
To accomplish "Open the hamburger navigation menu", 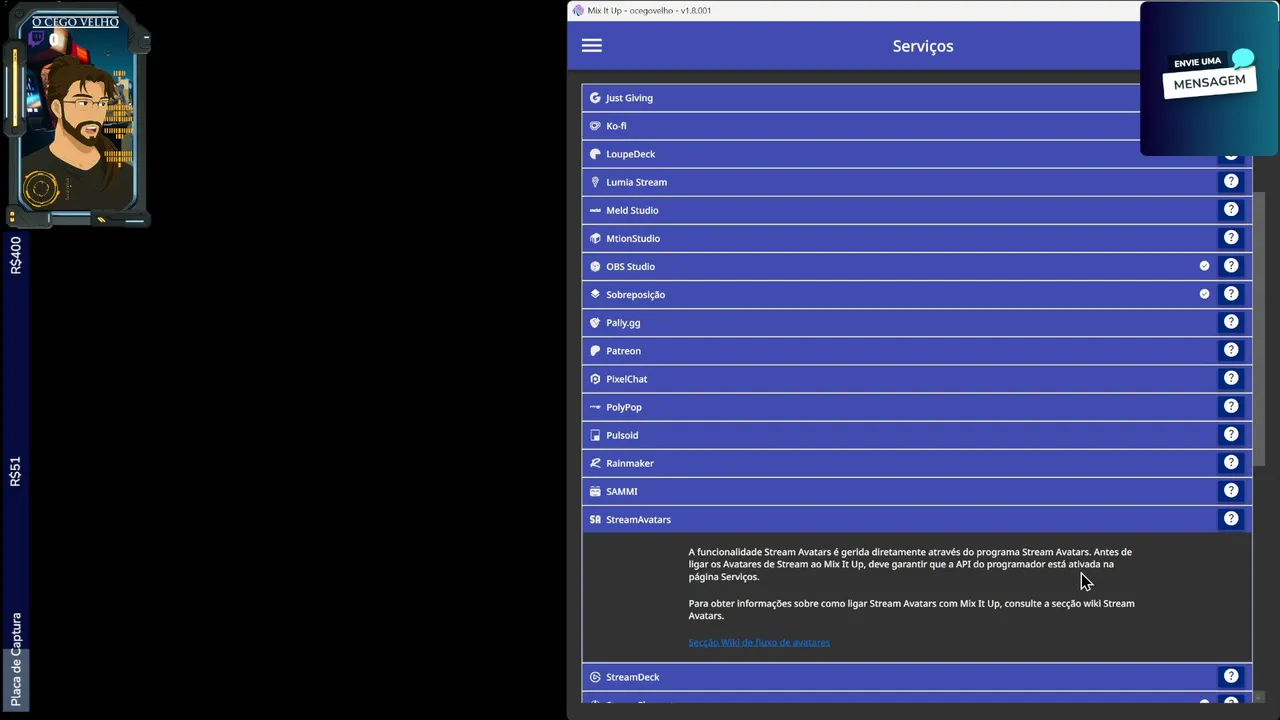I will pyautogui.click(x=592, y=46).
